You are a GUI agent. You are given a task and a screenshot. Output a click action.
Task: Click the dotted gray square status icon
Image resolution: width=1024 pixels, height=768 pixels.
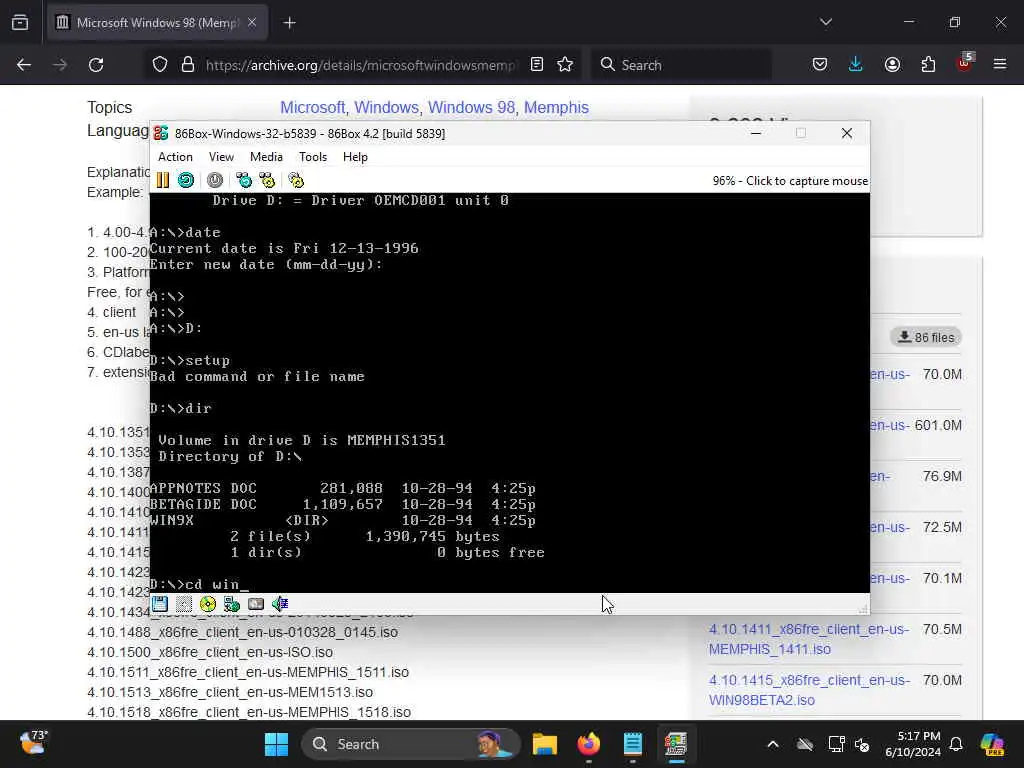click(x=184, y=604)
